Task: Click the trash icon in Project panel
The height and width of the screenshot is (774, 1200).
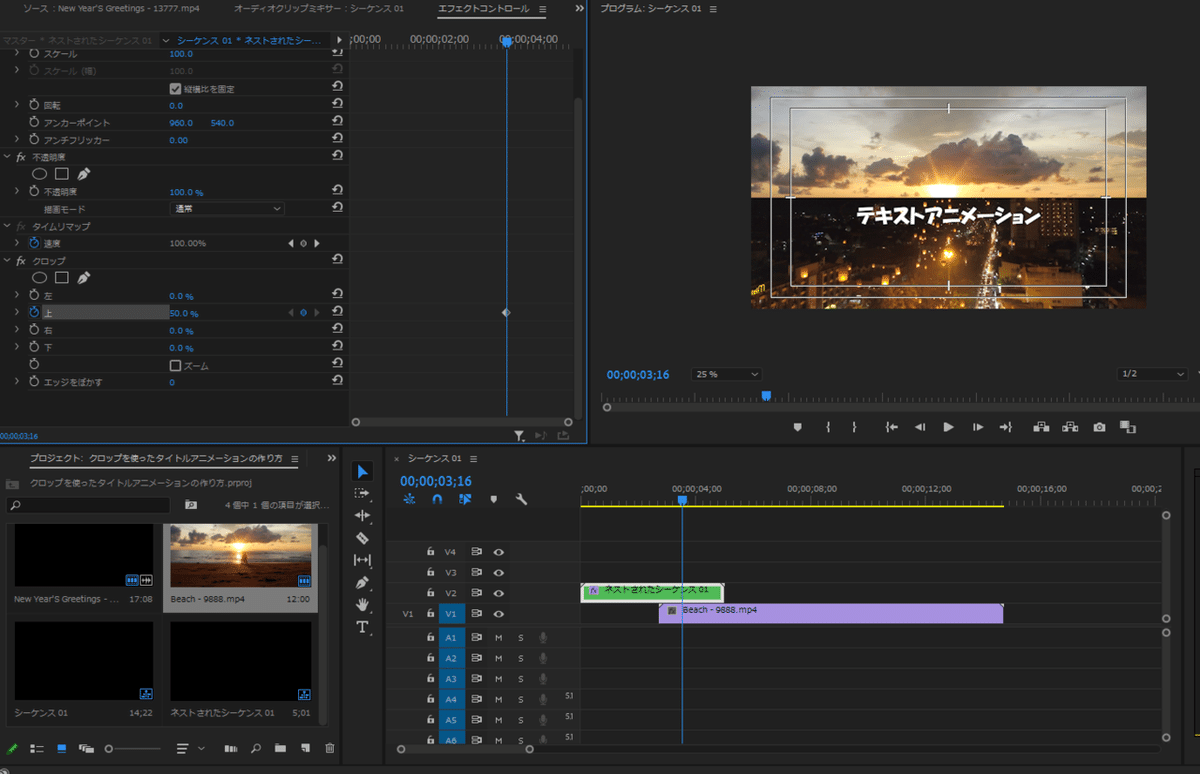Action: [330, 748]
